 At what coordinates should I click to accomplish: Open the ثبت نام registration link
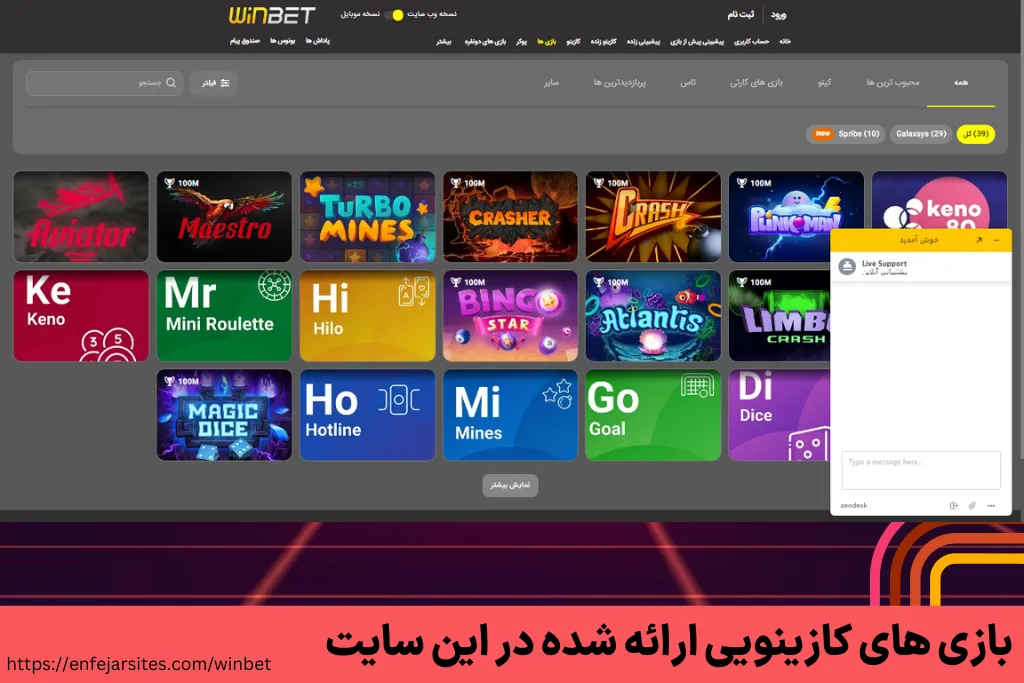[x=741, y=14]
